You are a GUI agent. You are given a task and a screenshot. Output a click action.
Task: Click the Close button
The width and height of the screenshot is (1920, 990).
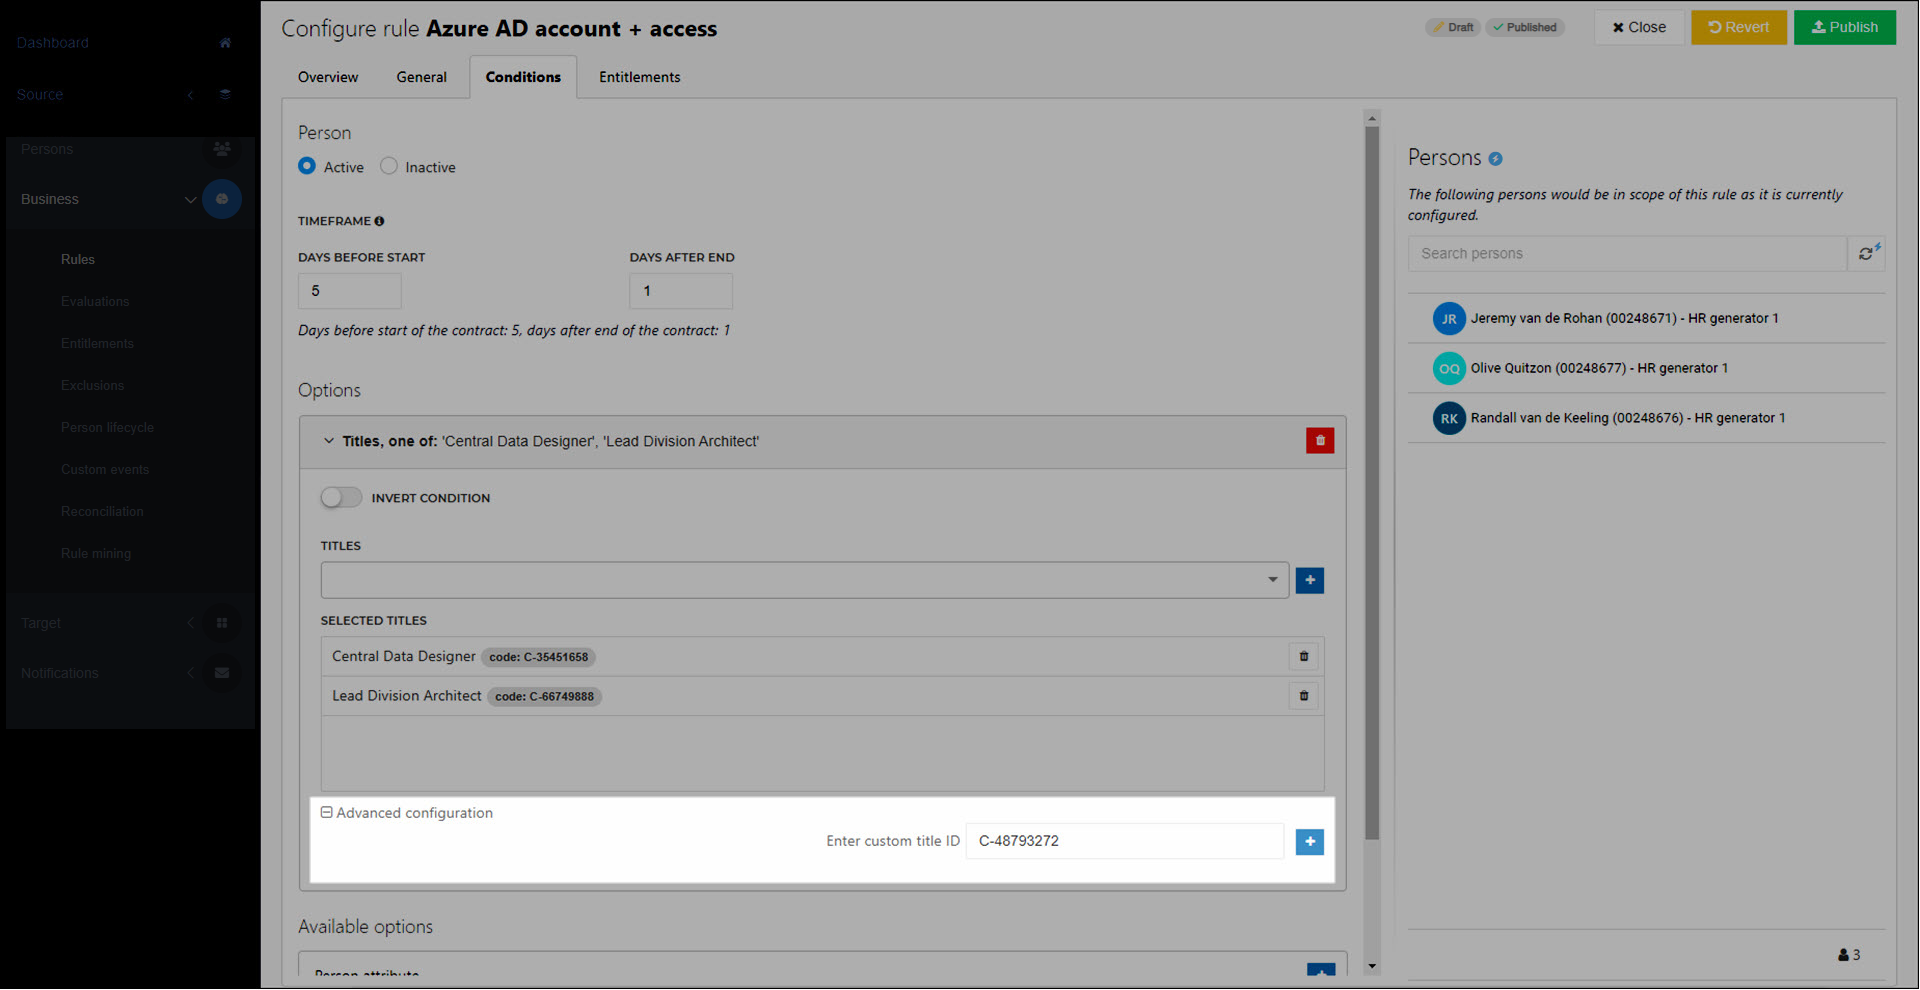coord(1639,27)
